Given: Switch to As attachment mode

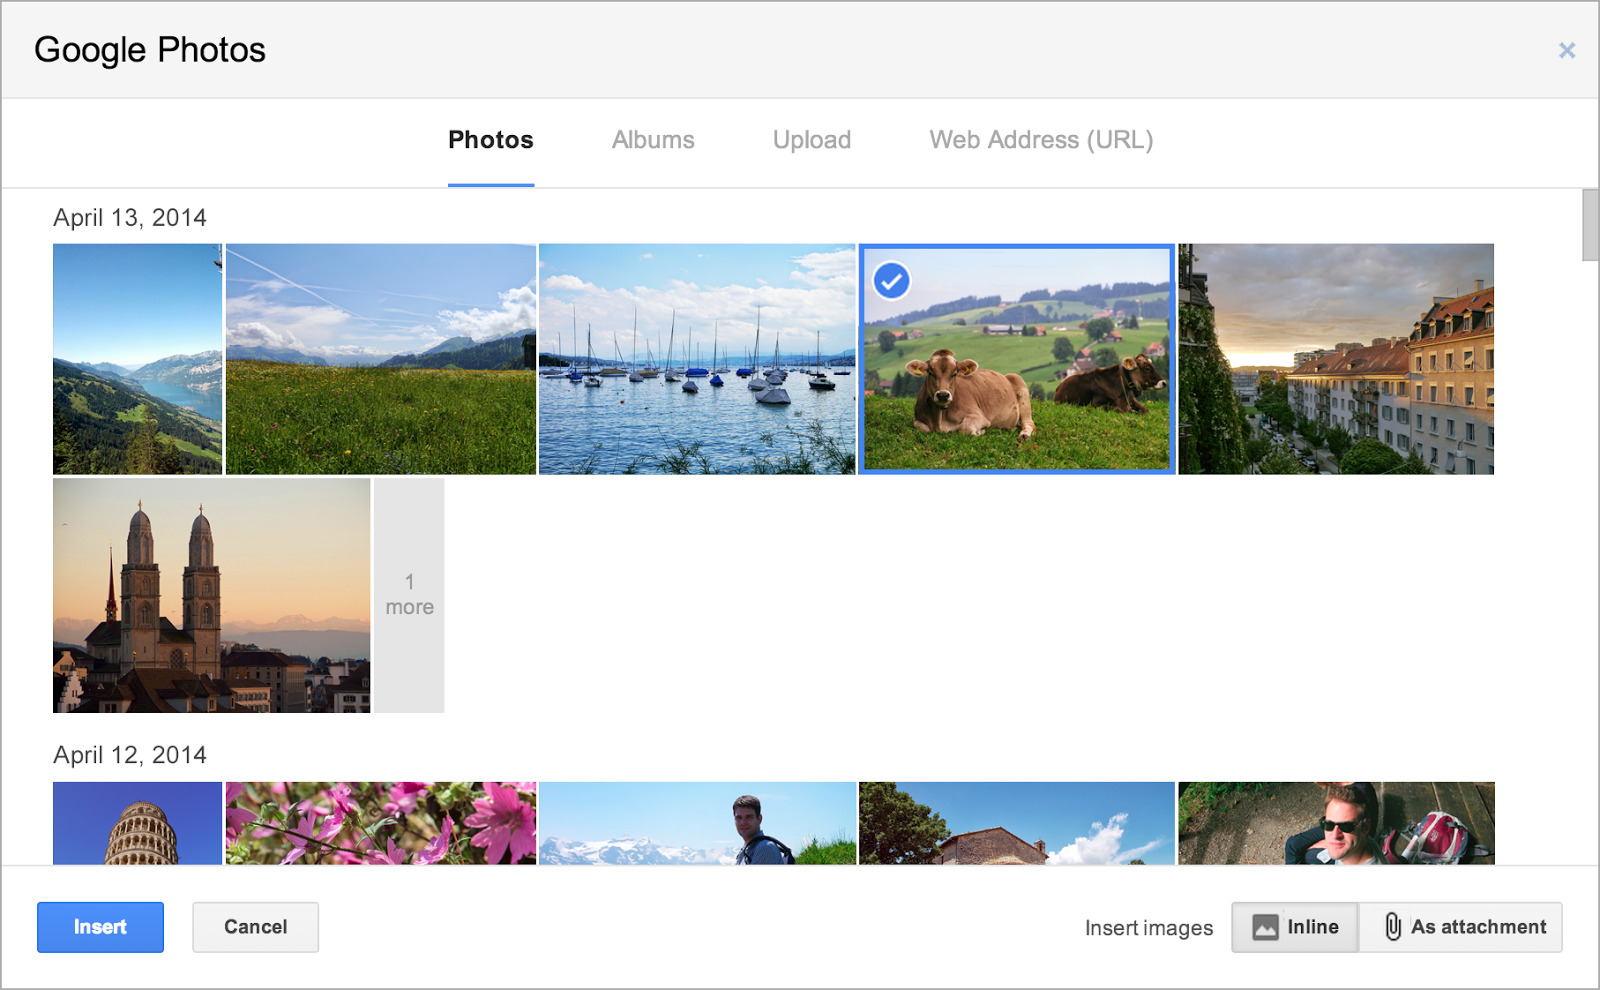Looking at the screenshot, I should tap(1461, 927).
